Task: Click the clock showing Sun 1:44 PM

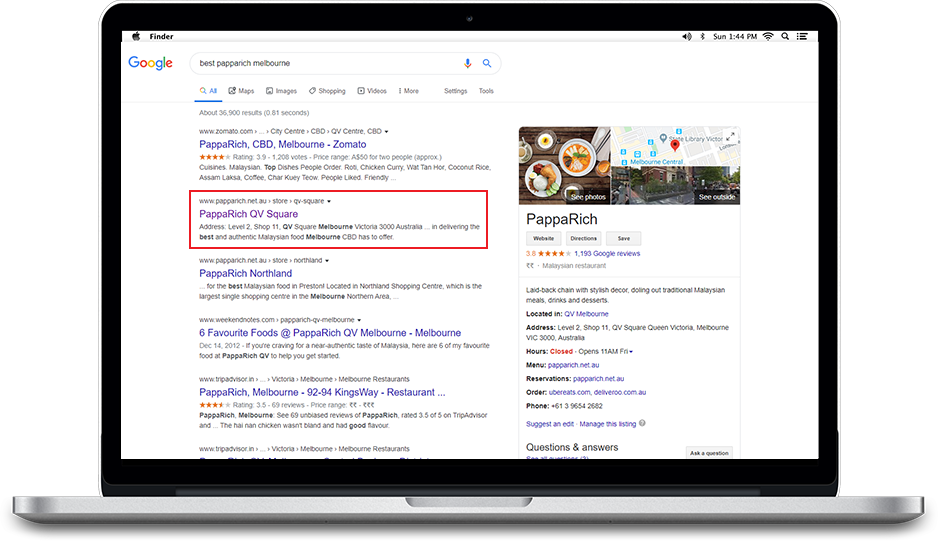Action: point(735,37)
